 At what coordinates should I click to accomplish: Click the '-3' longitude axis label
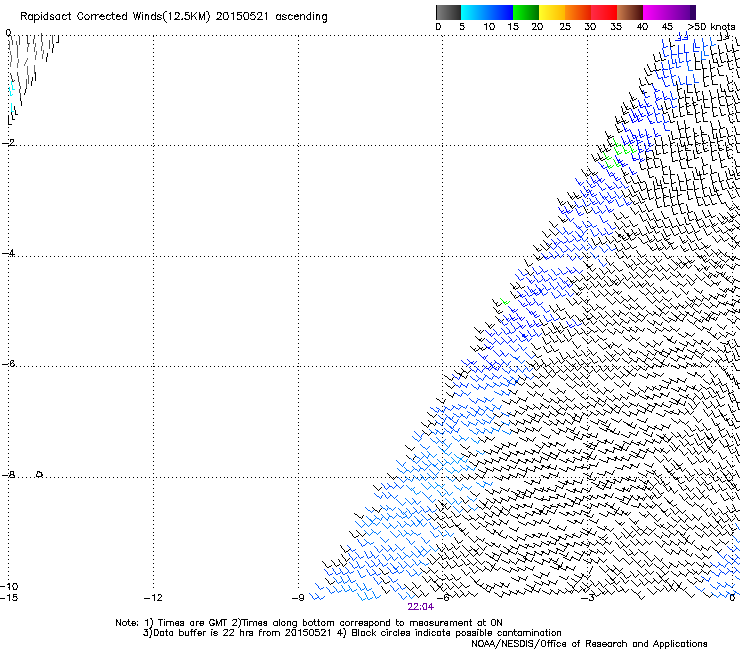point(588,598)
